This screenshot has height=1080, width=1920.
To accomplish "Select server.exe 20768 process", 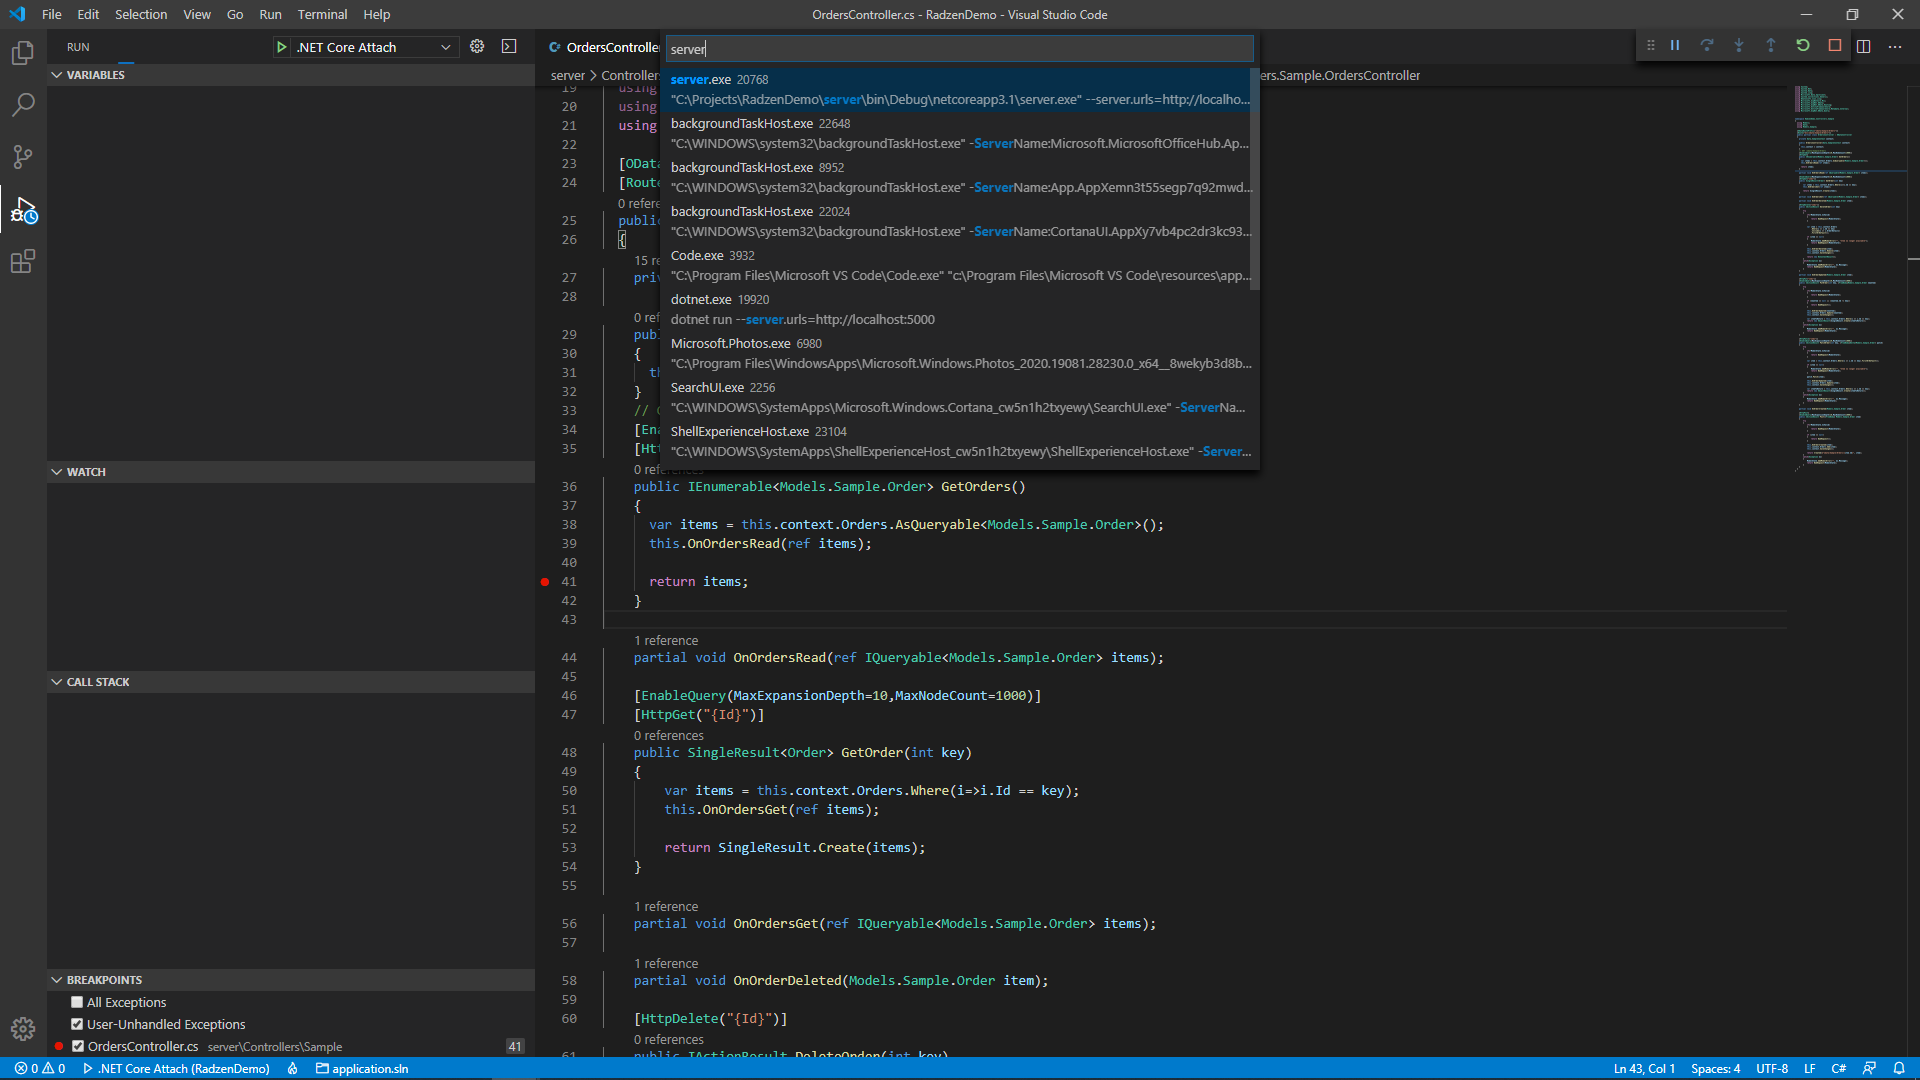I will (955, 89).
